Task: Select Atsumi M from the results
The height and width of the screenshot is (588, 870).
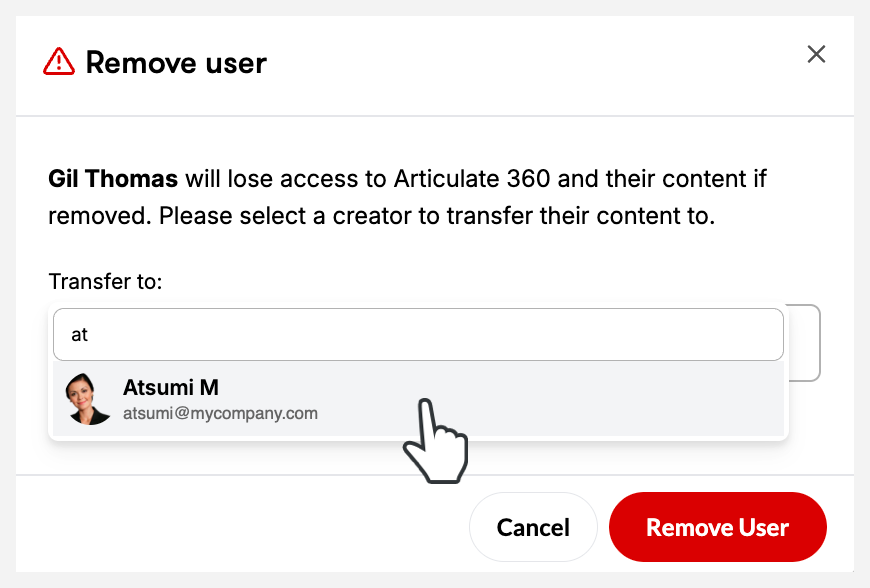Action: (x=417, y=399)
